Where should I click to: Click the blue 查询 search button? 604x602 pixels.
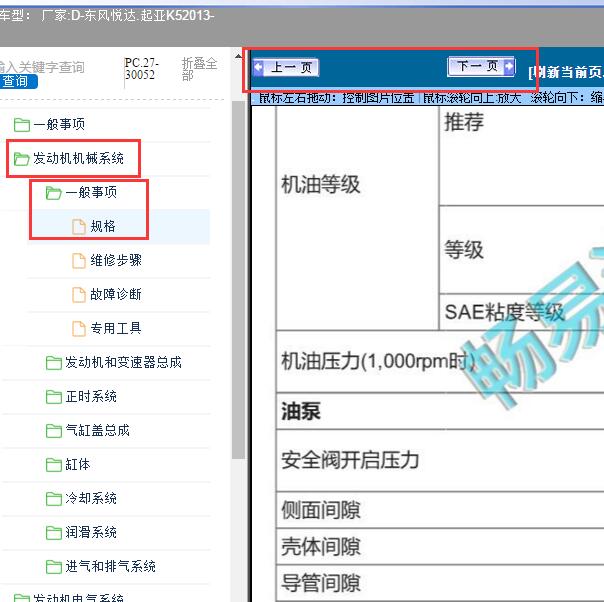point(18,81)
